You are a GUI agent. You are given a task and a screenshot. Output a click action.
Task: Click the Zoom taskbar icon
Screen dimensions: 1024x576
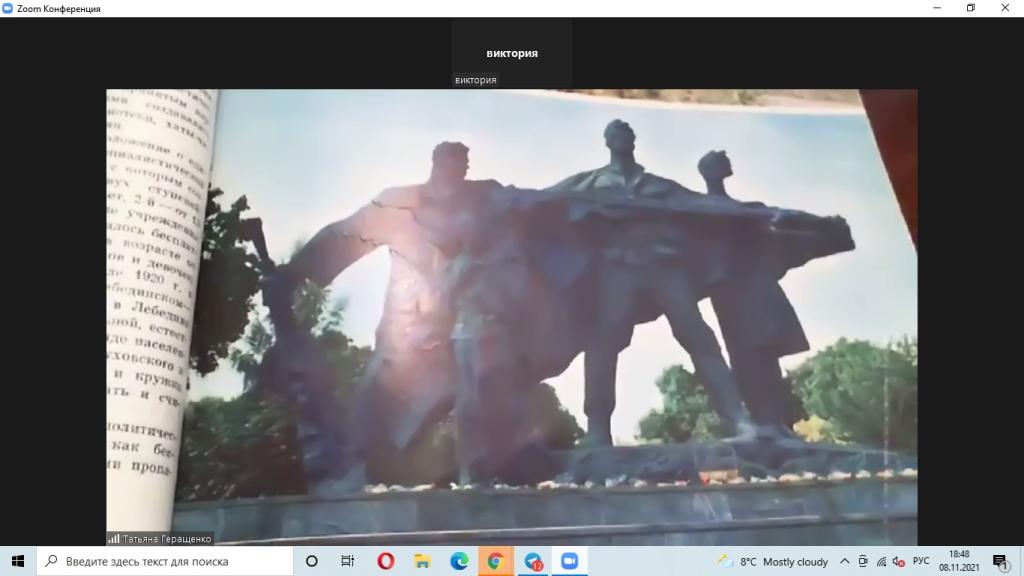click(569, 561)
